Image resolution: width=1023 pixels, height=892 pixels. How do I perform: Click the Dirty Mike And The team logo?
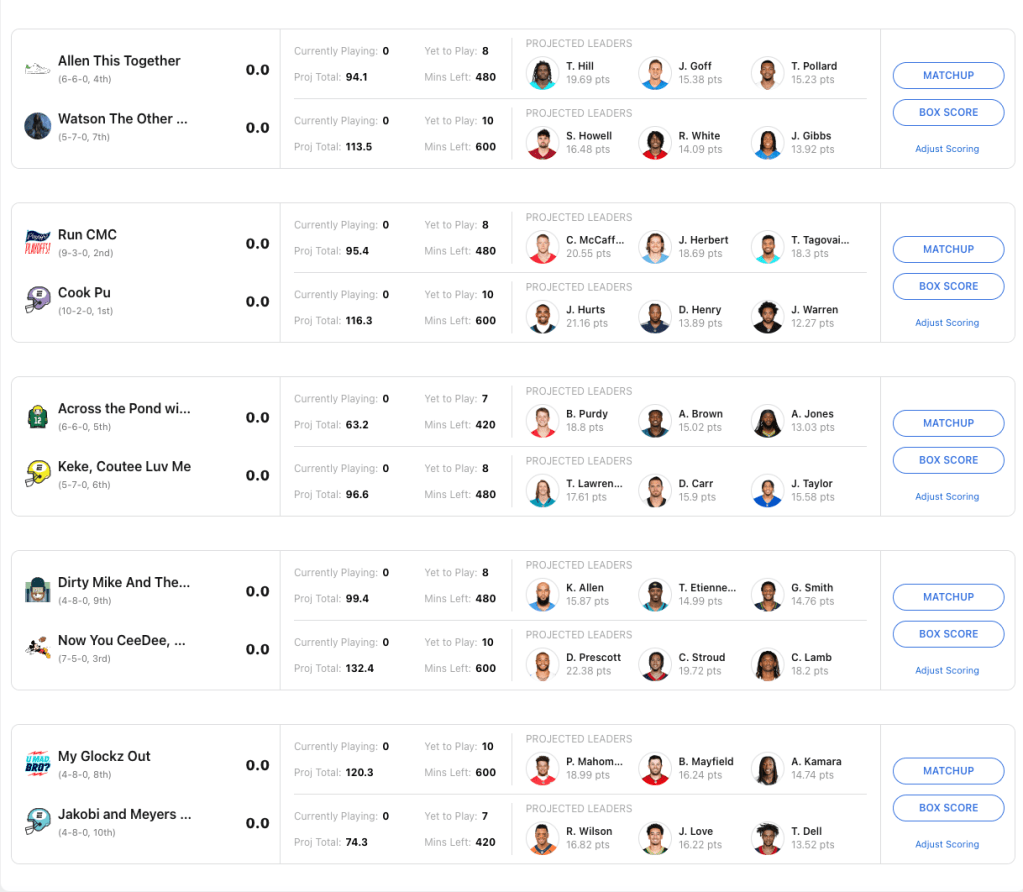click(38, 590)
